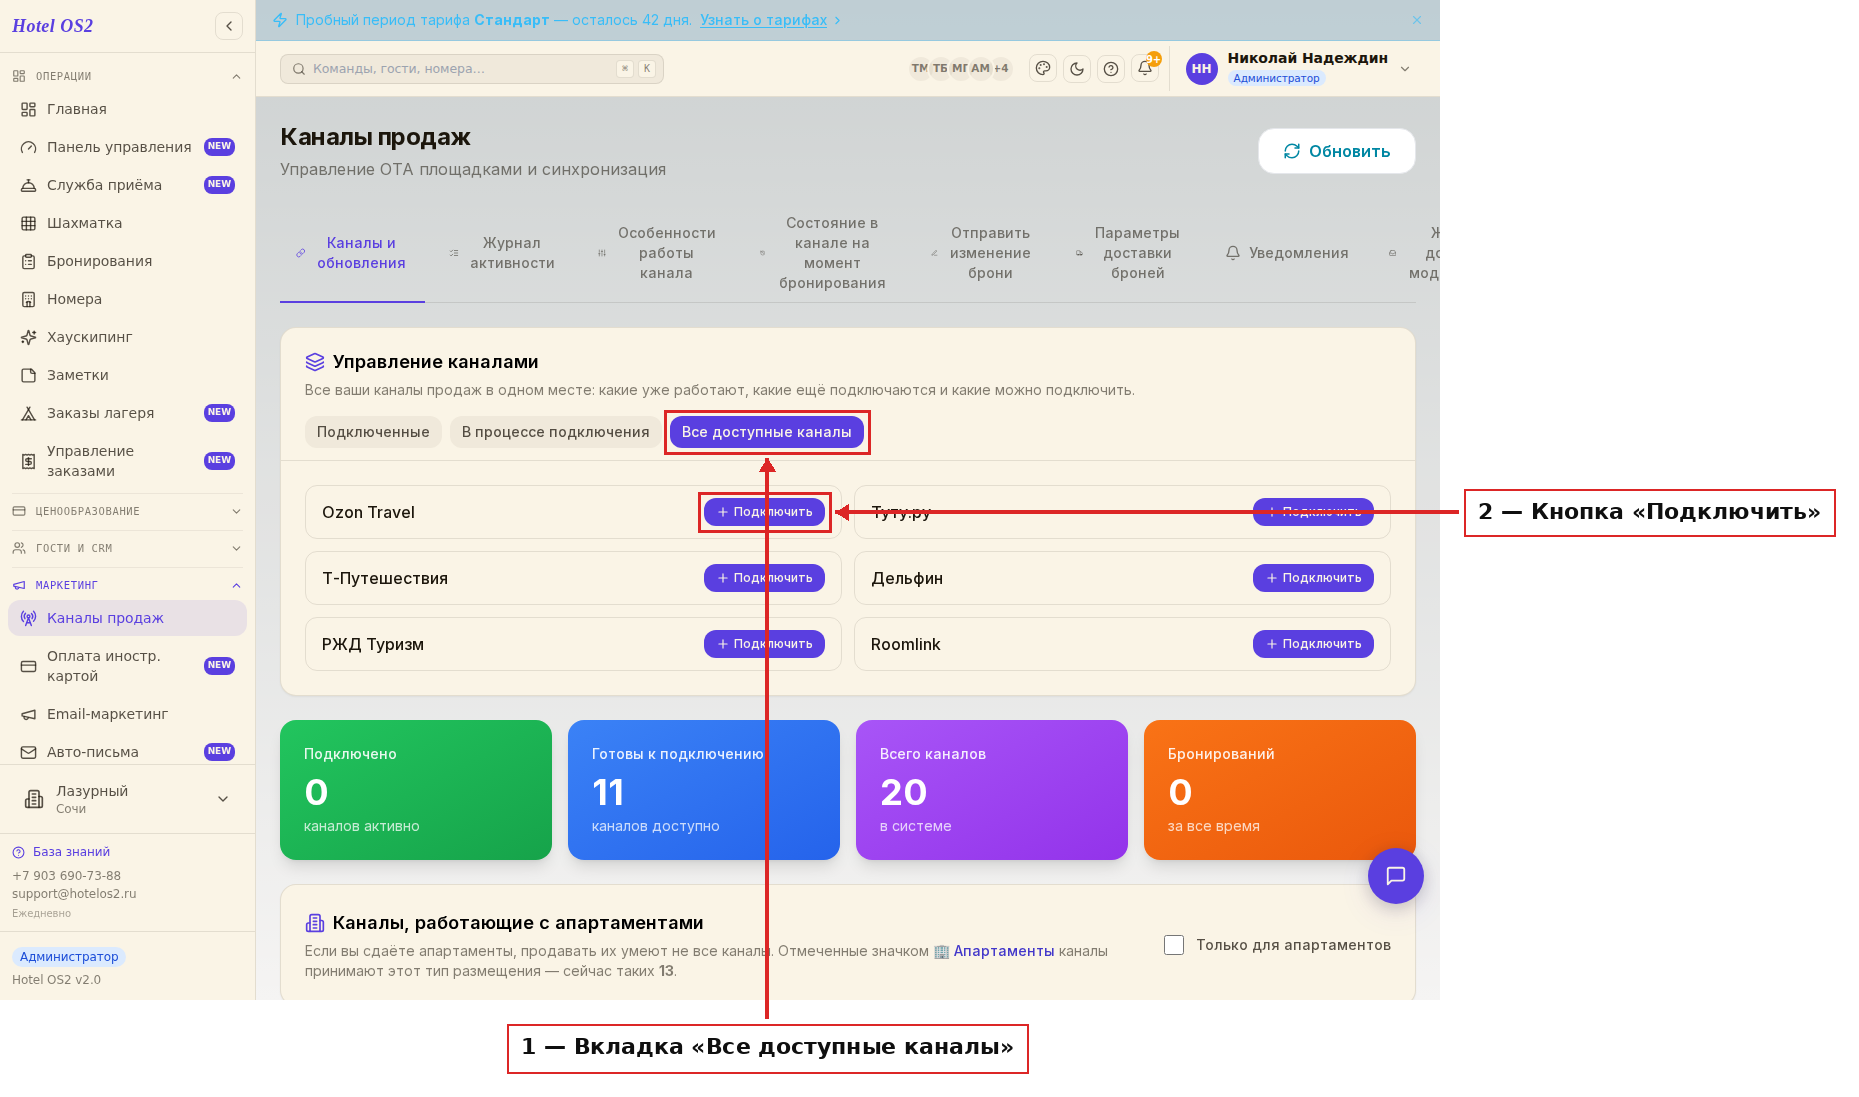Image resolution: width=1859 pixels, height=1097 pixels.
Task: Click the Обновить button
Action: pyautogui.click(x=1336, y=151)
